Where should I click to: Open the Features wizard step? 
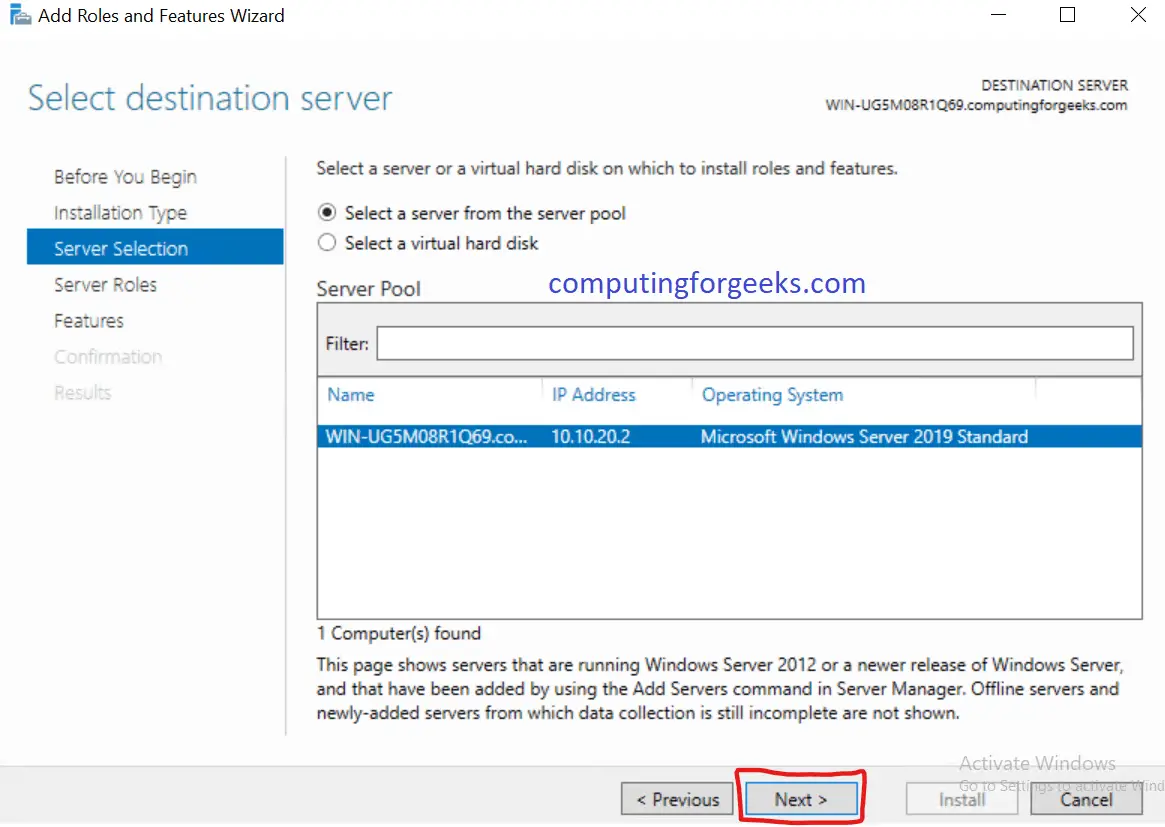pos(88,320)
